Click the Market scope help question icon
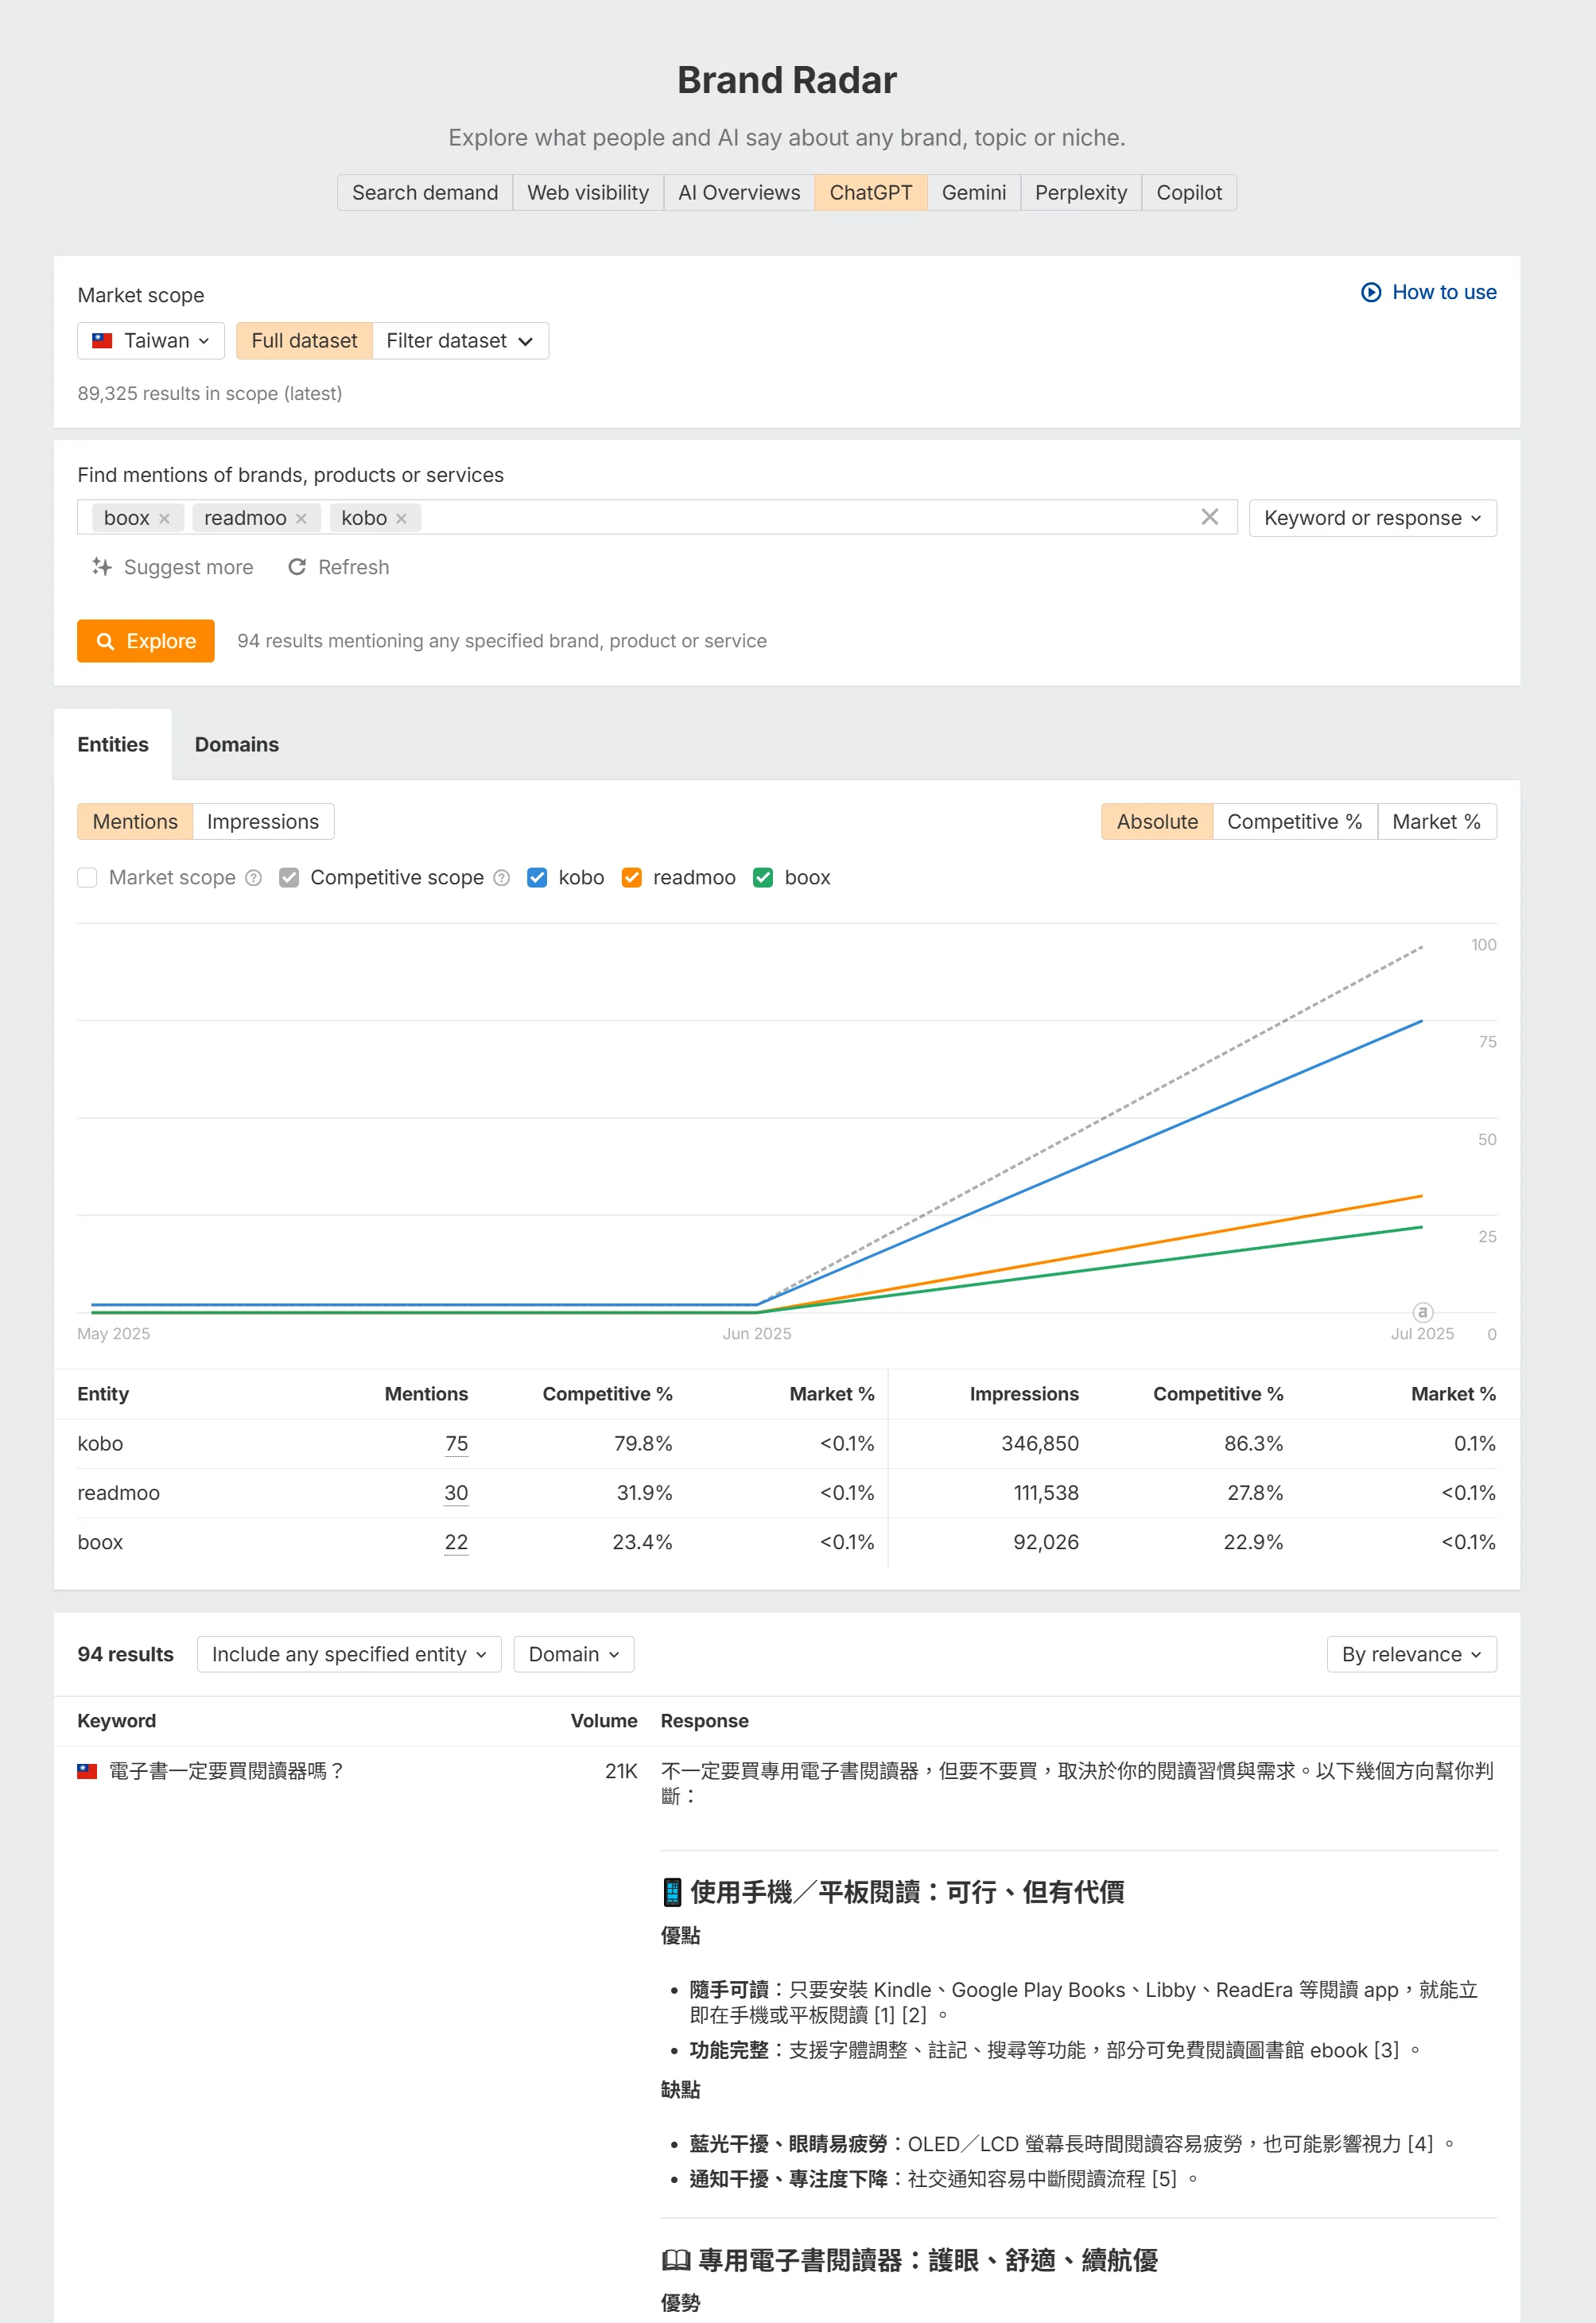 point(254,877)
